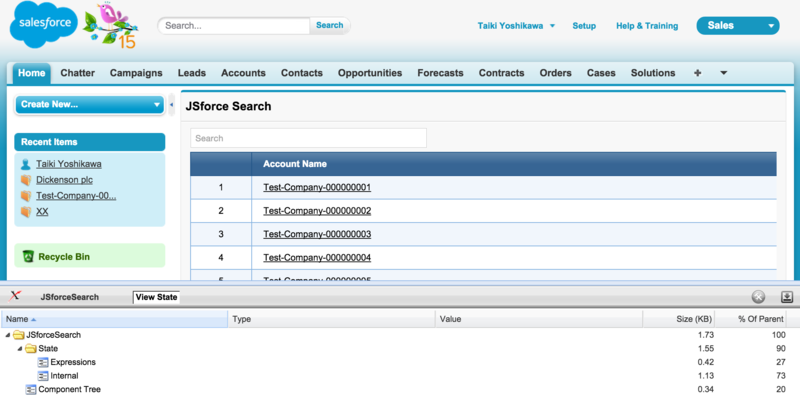Open the Home tab
Screen dimensions: 800x405
(x=32, y=73)
